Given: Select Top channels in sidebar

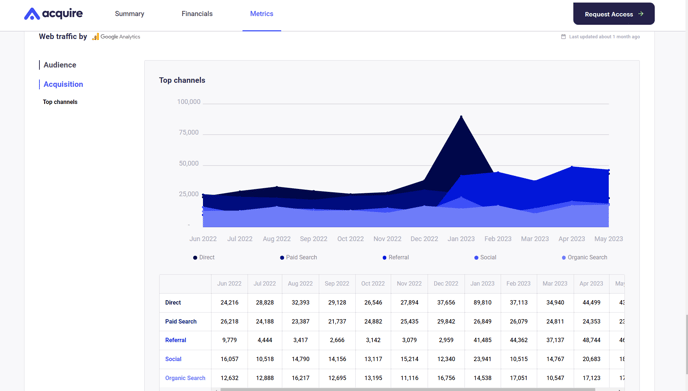Looking at the screenshot, I should [60, 102].
